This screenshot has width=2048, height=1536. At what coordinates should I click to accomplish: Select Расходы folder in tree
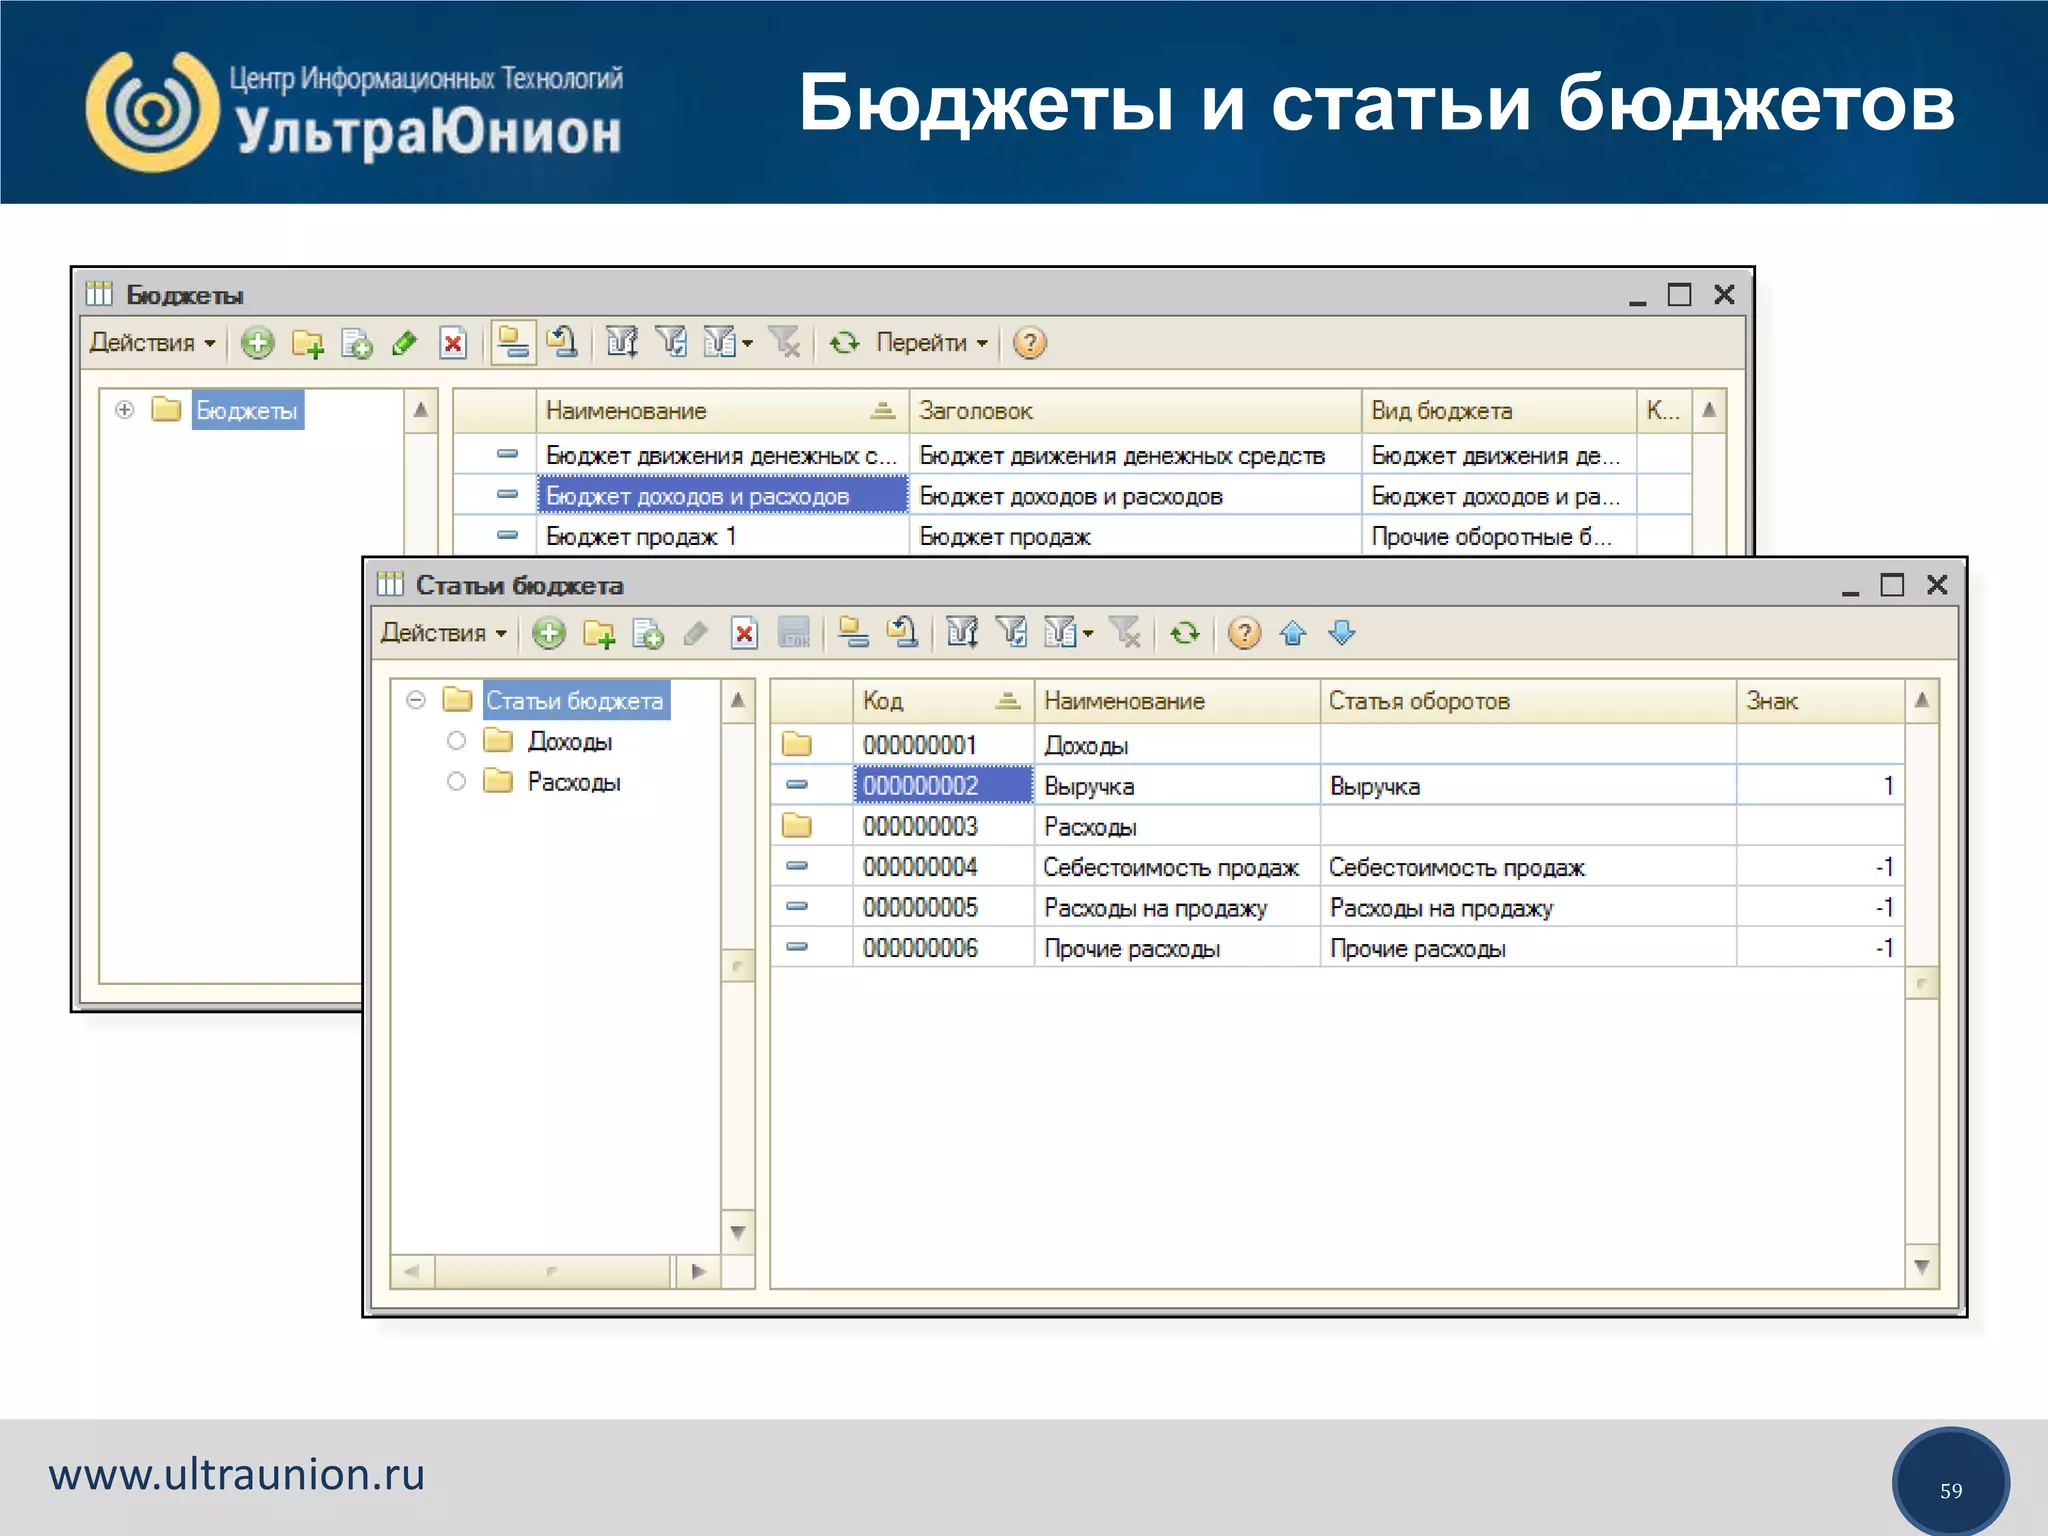pos(574,782)
